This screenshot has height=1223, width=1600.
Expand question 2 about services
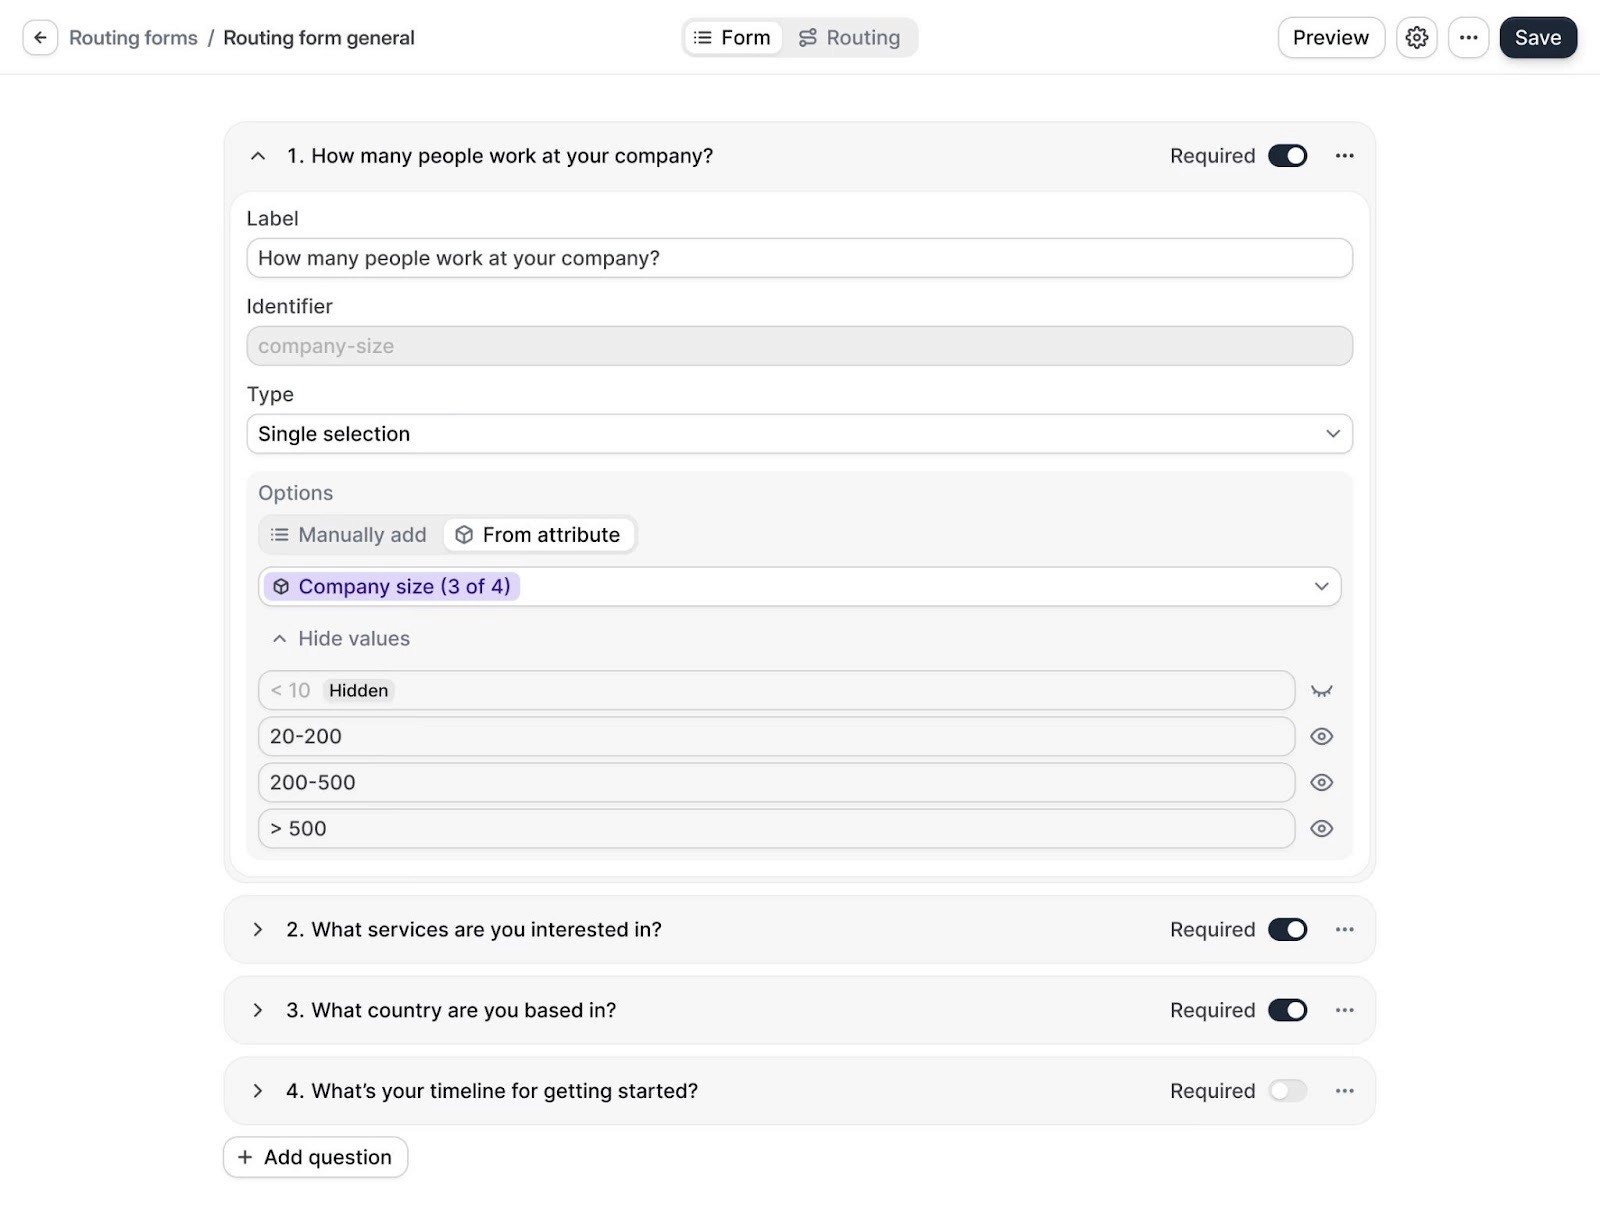pos(258,929)
